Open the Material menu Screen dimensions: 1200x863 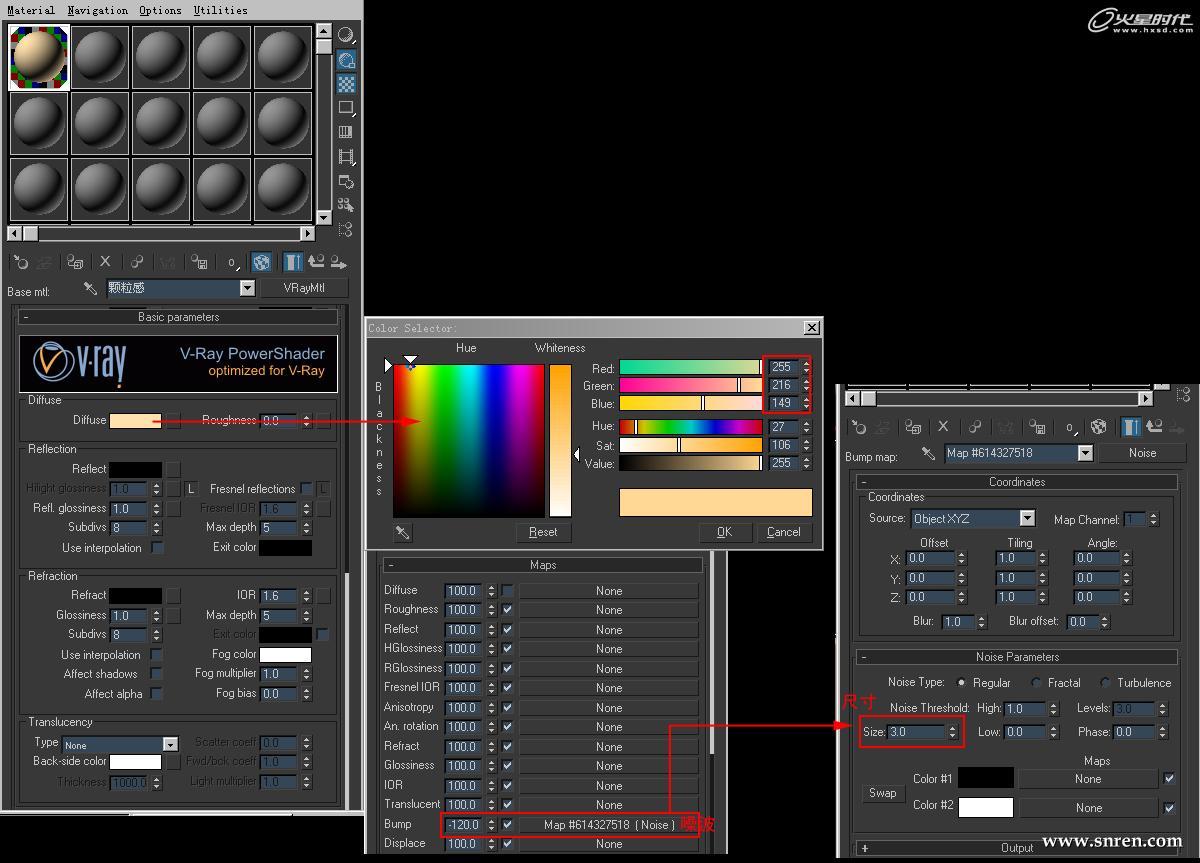[31, 10]
